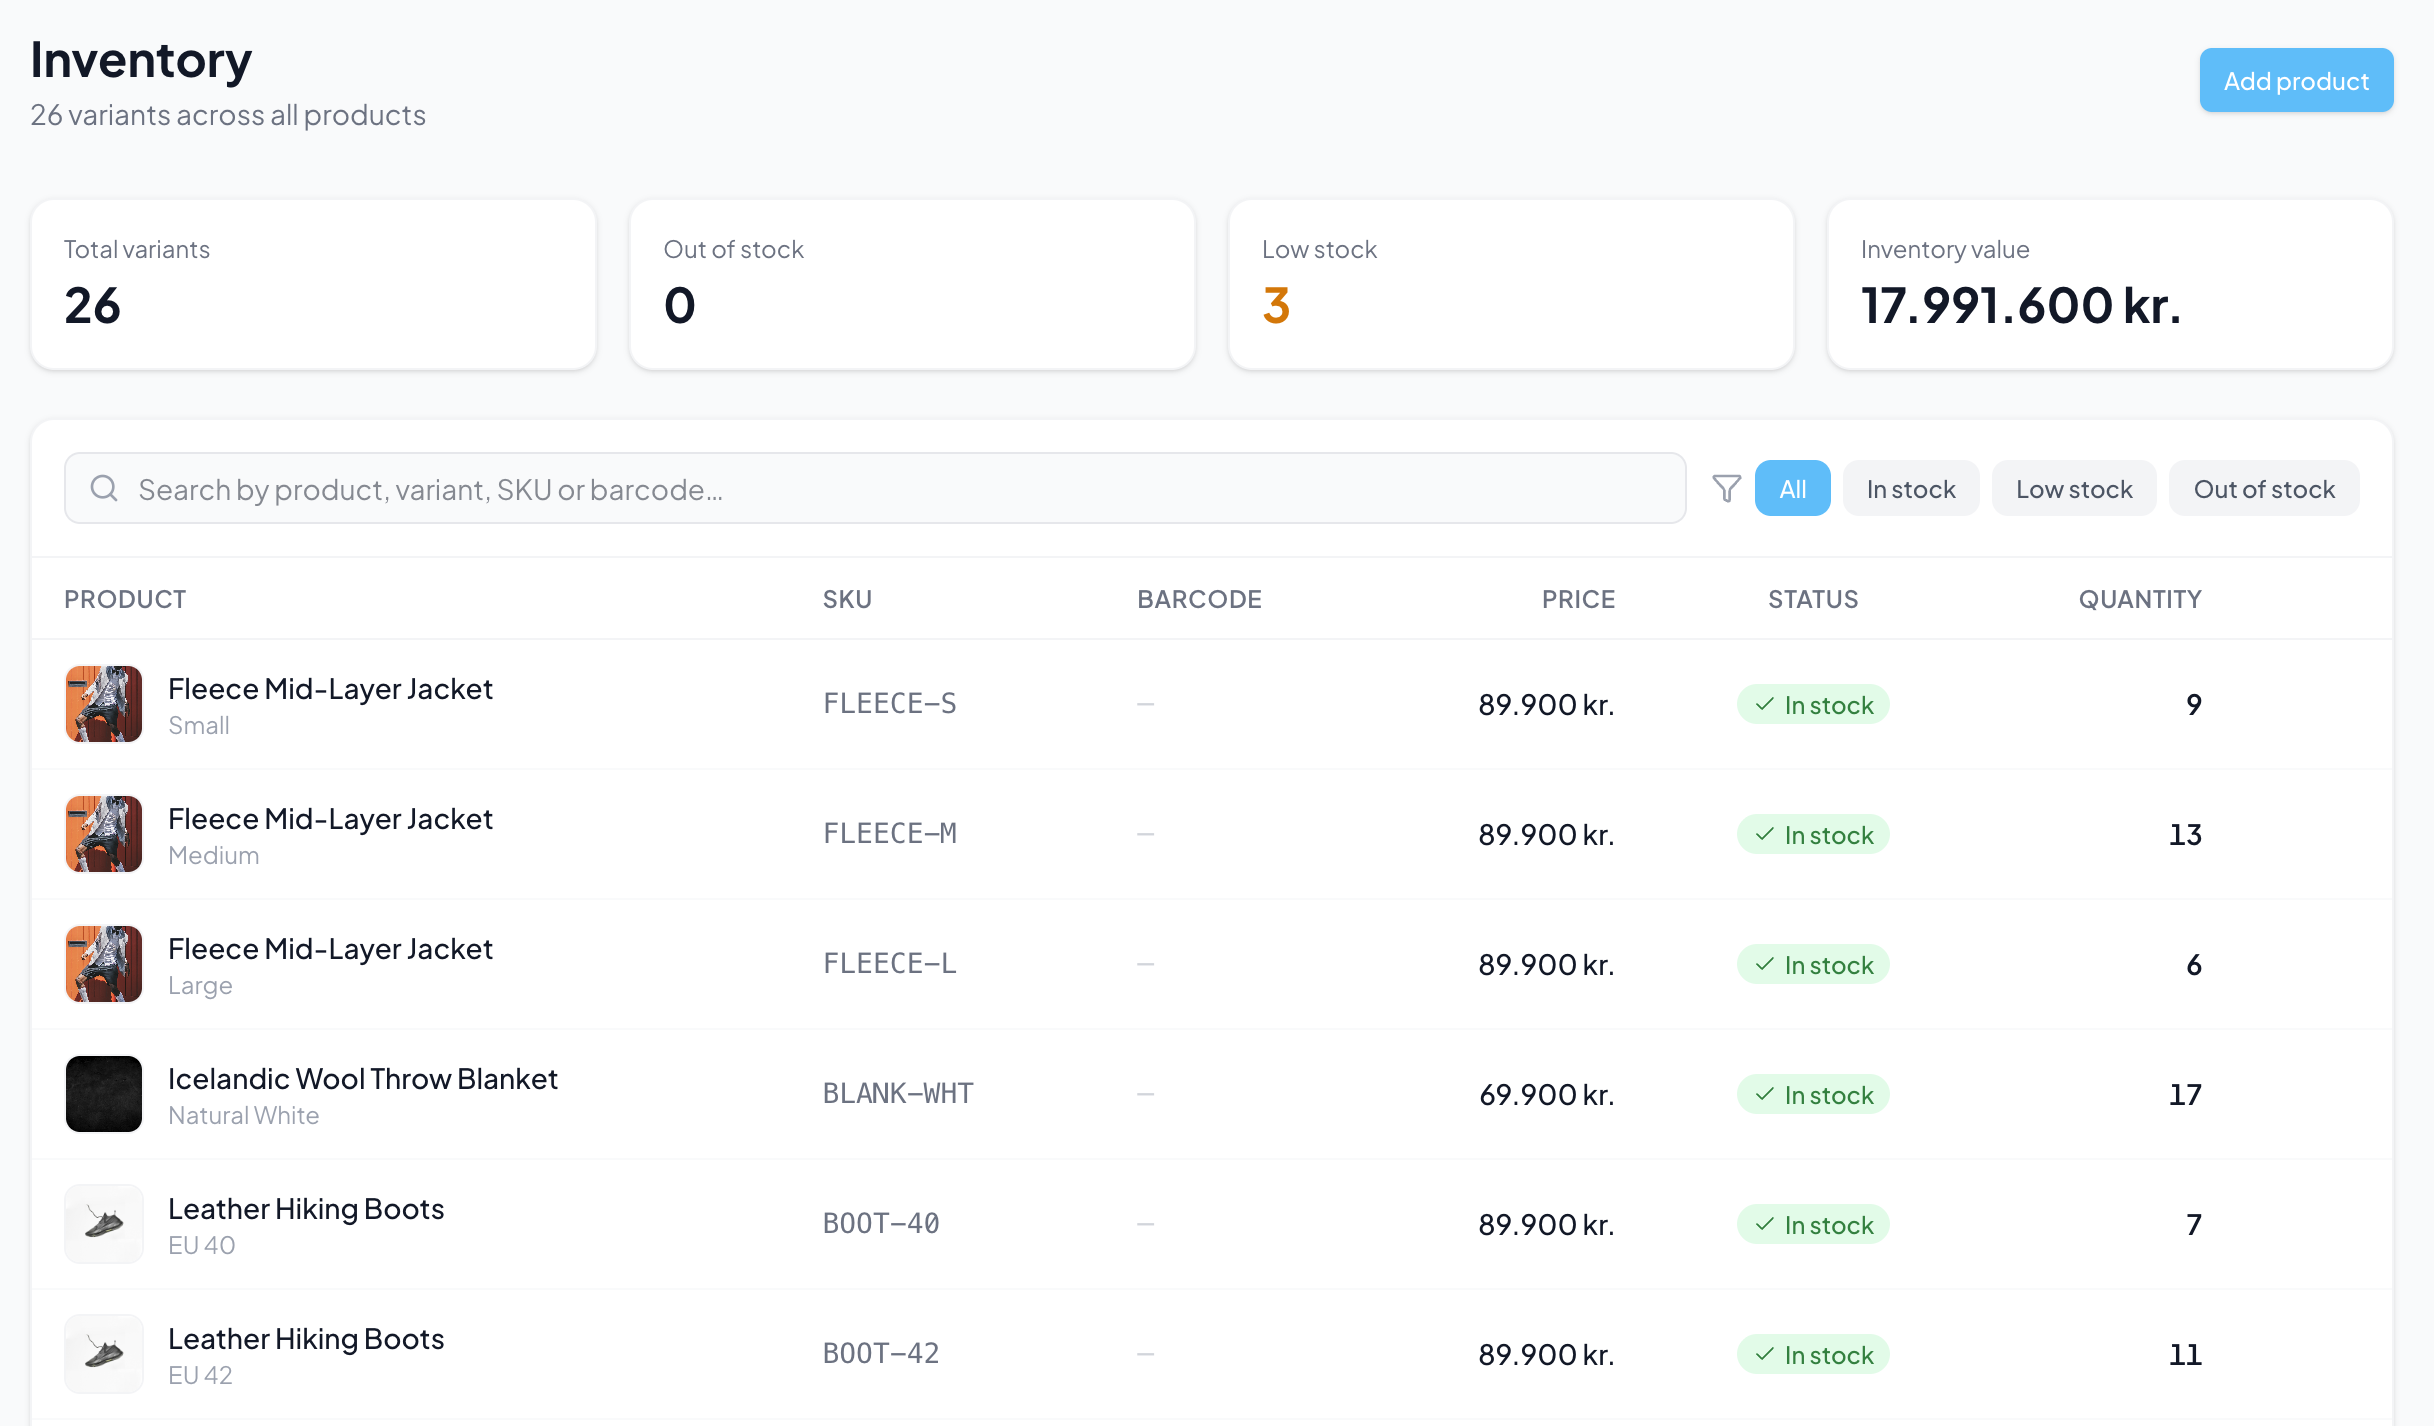This screenshot has height=1426, width=2434.
Task: Sort by the Price column header
Action: click(1578, 599)
